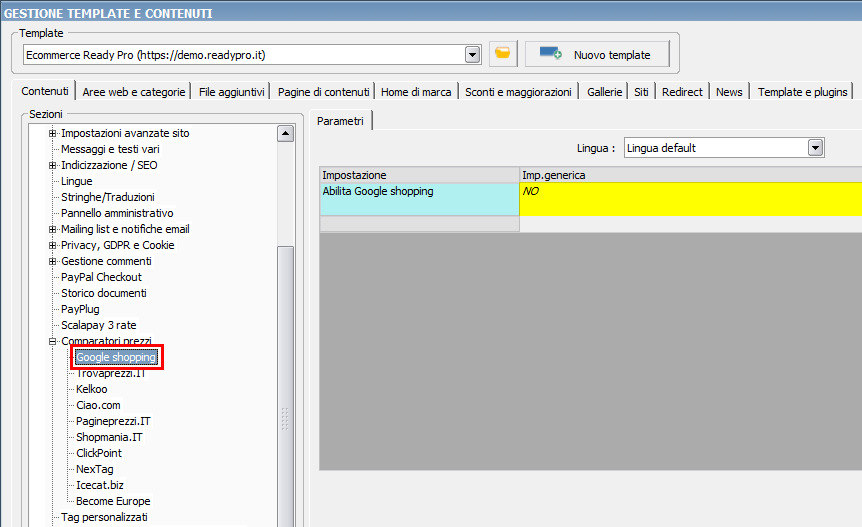Select Google shopping in the tree

[116, 357]
